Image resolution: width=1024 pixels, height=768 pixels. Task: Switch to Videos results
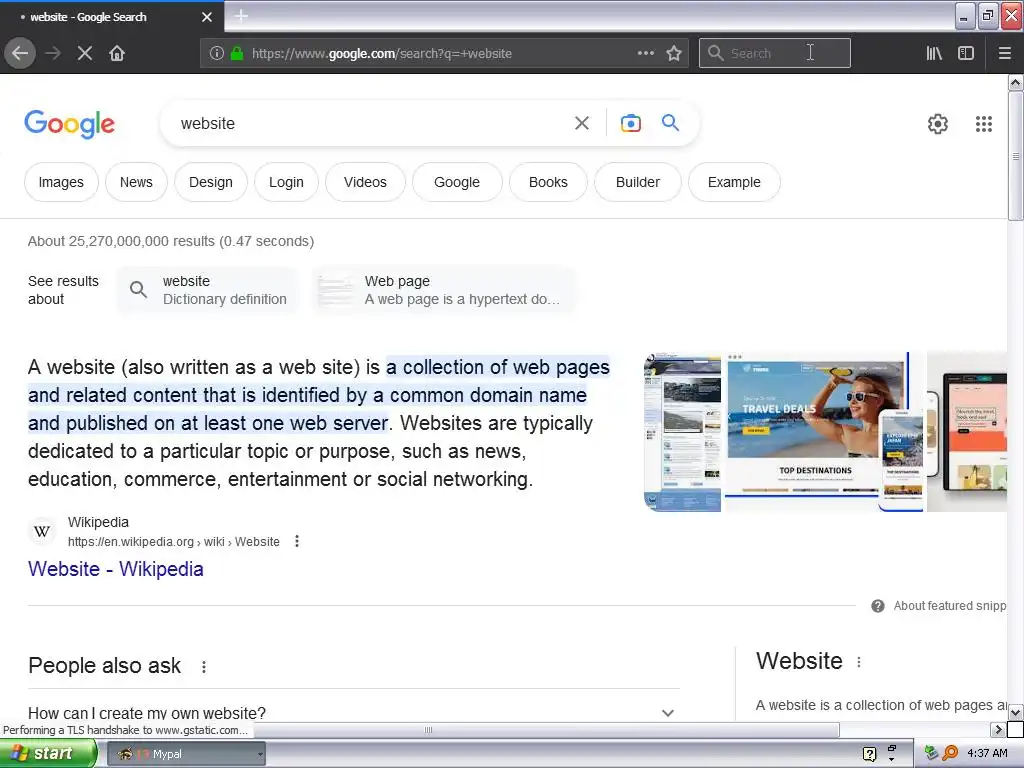pos(365,182)
